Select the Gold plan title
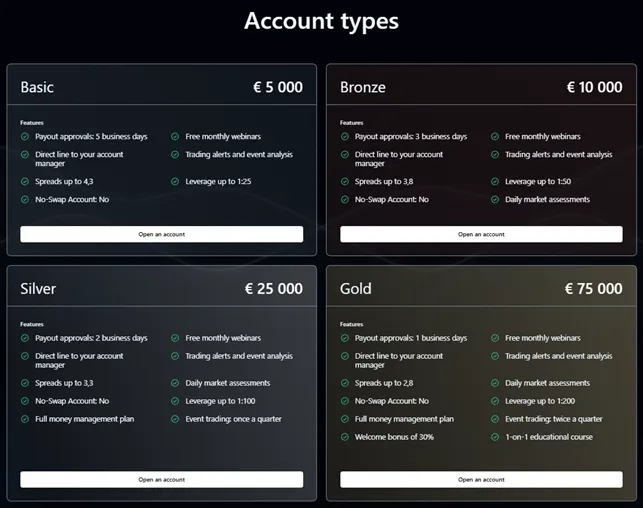643x508 pixels. [x=356, y=289]
